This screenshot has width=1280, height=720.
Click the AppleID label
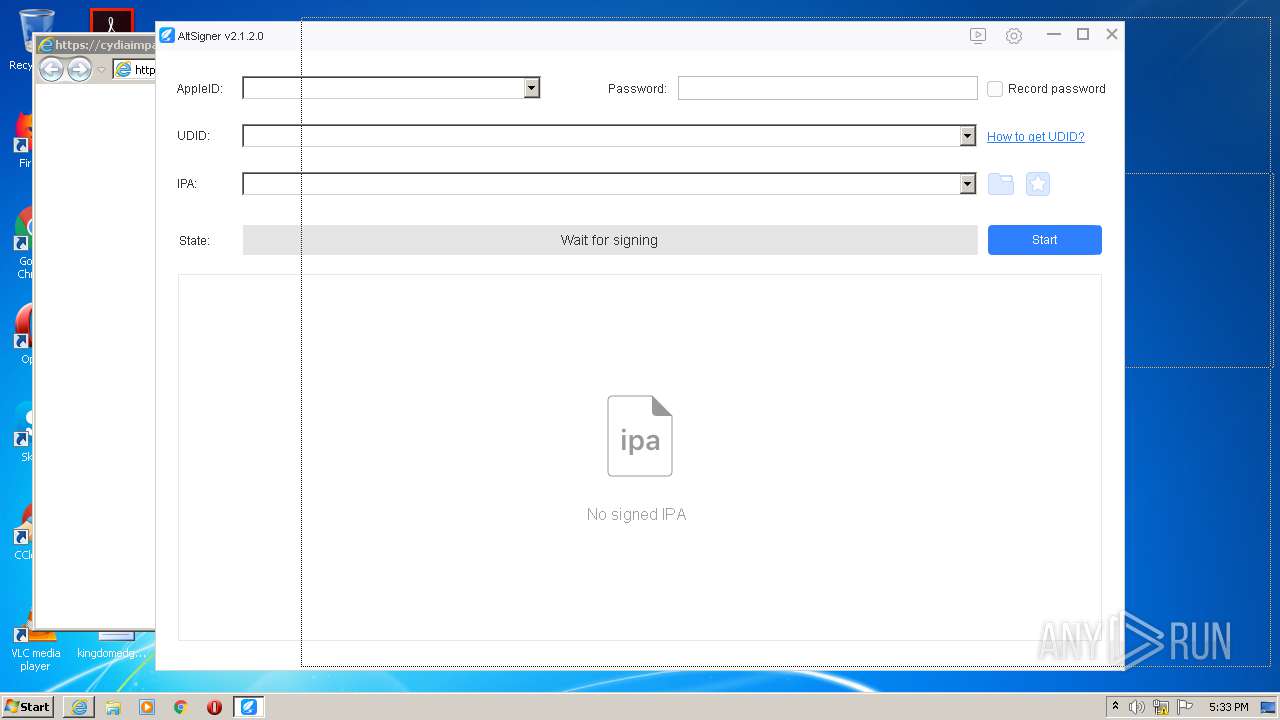pyautogui.click(x=200, y=89)
